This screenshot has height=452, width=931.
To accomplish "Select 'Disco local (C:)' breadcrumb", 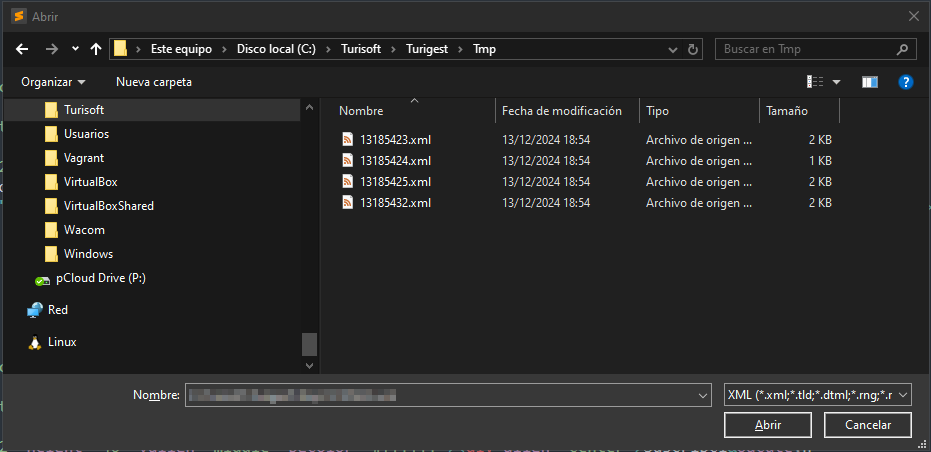I will pos(276,49).
